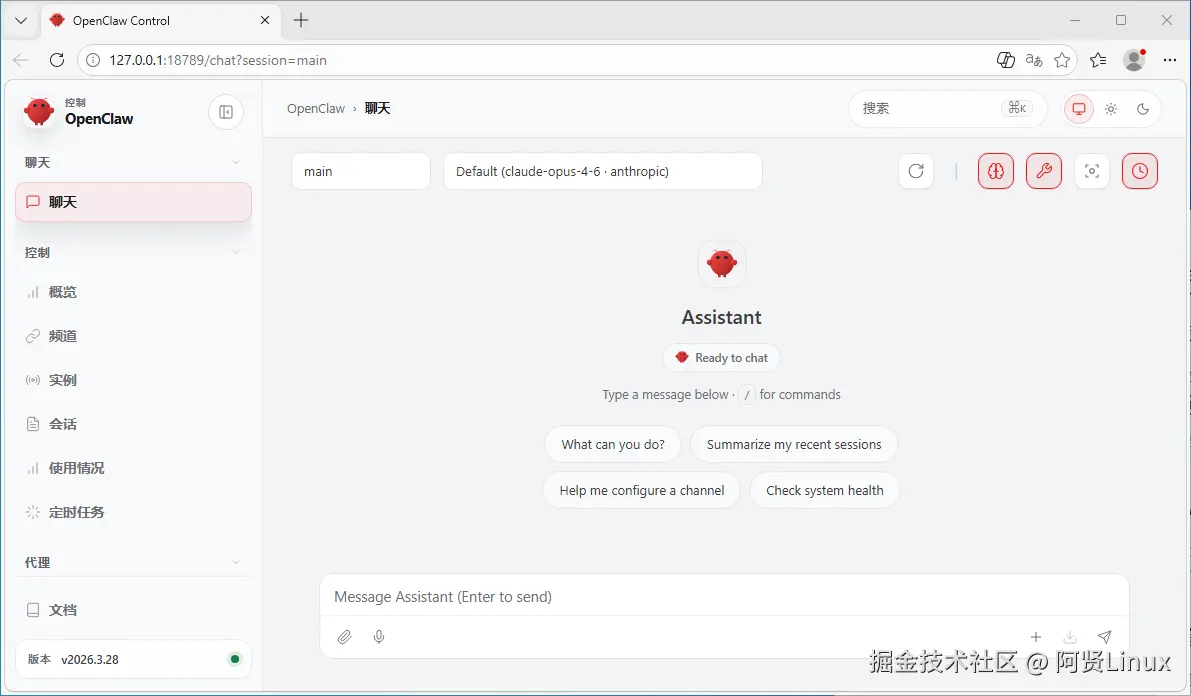Start voice input with microphone icon
This screenshot has width=1191, height=696.
click(x=379, y=637)
